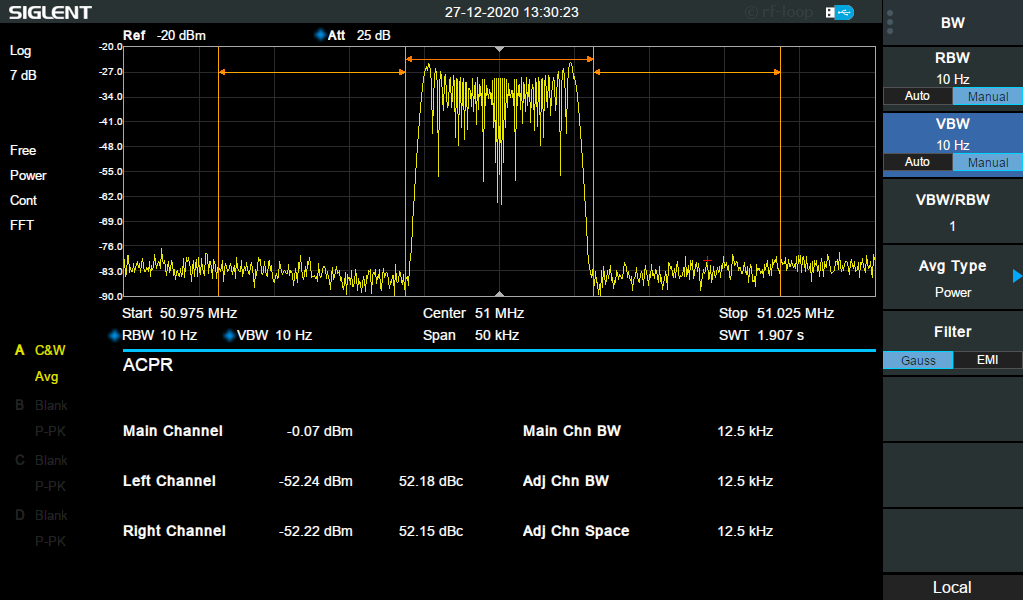The height and width of the screenshot is (600, 1023).
Task: Select trace D Blank P-PK
Action: (41, 528)
